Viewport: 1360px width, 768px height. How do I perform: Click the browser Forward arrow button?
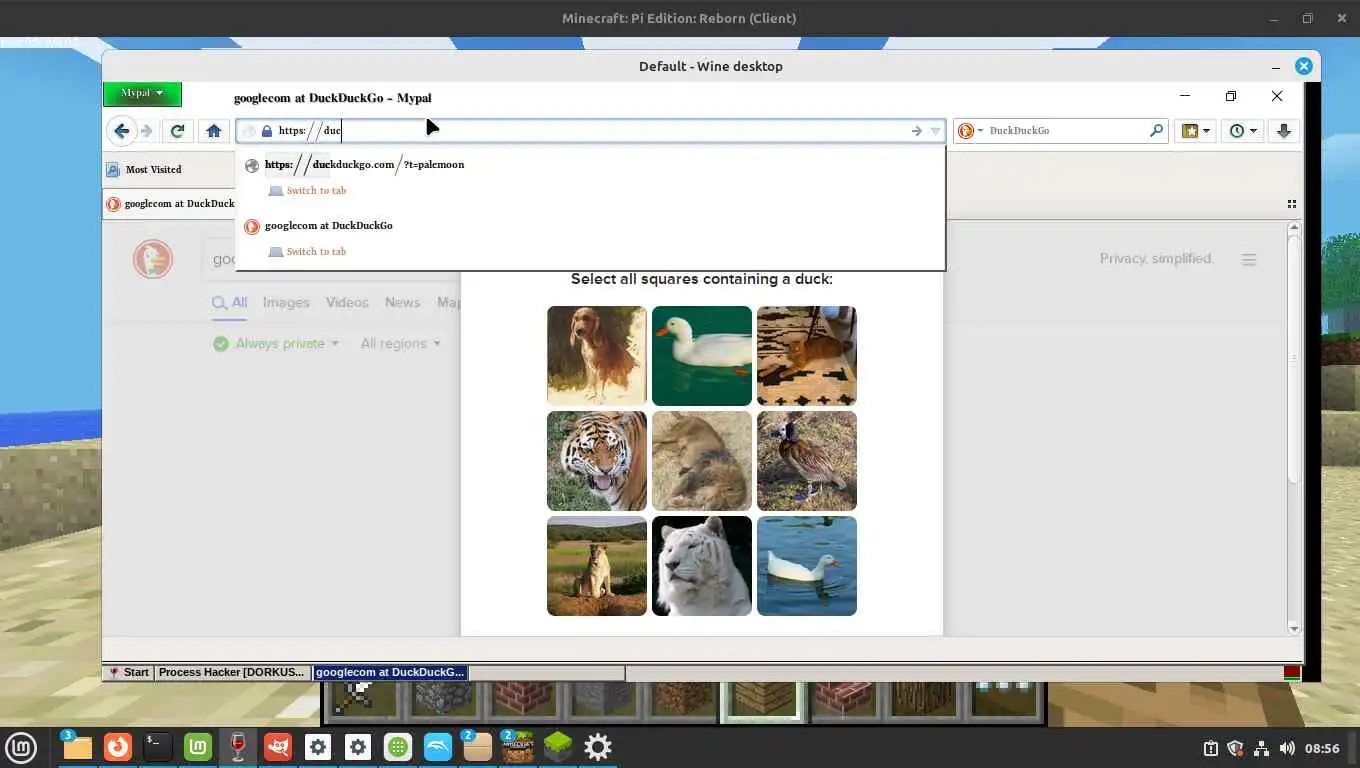[147, 131]
